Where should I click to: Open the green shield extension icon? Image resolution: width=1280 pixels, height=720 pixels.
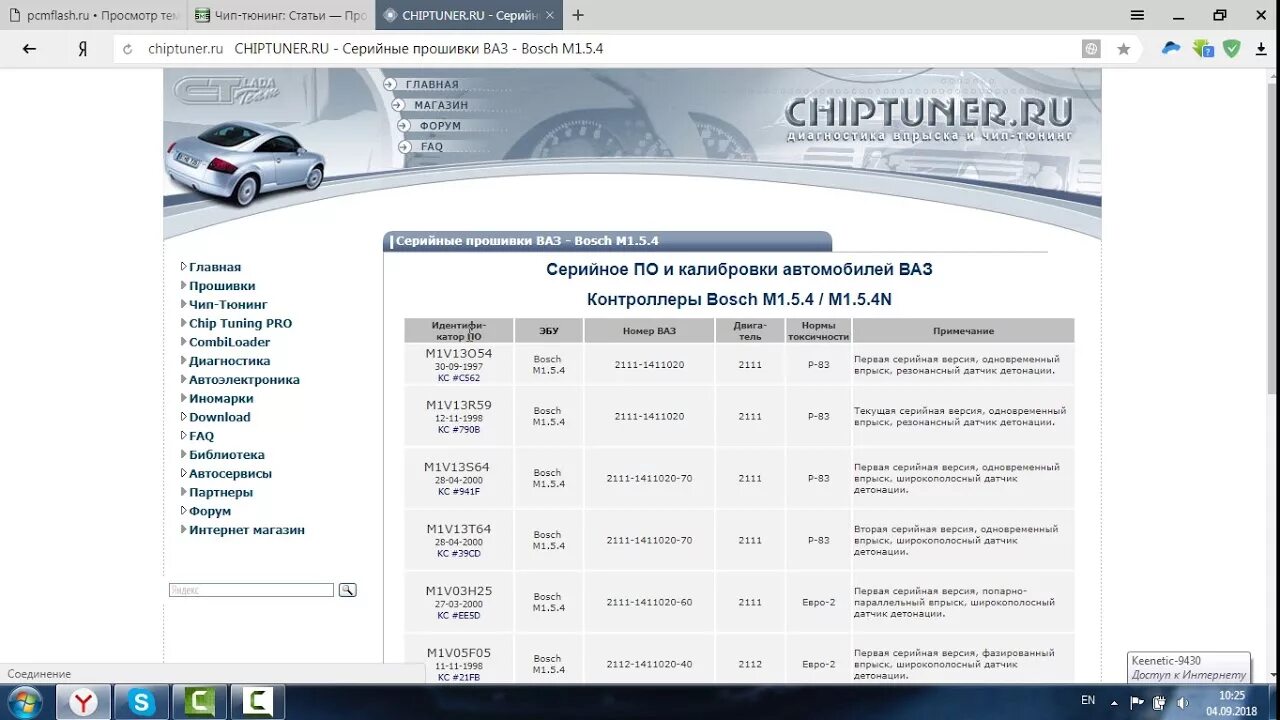pos(1232,48)
